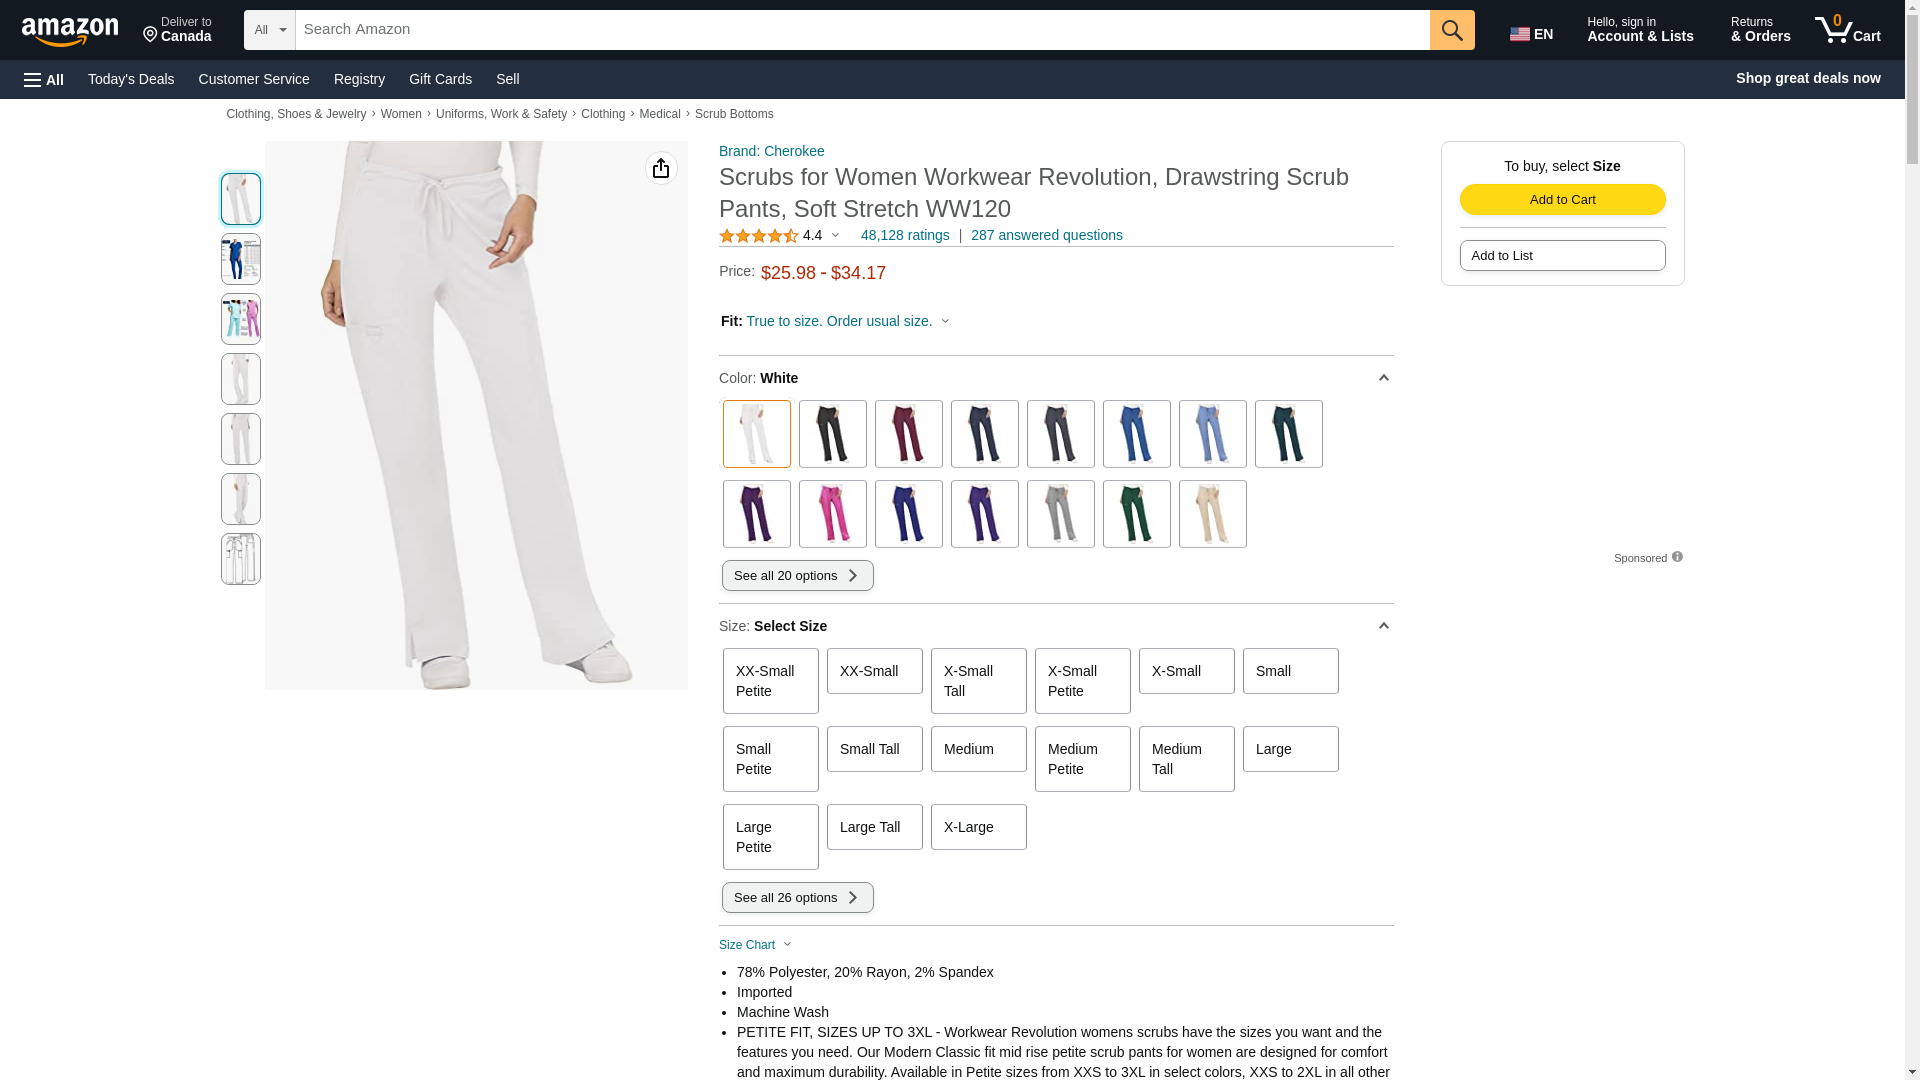Open the 48,128 ratings link

point(905,235)
